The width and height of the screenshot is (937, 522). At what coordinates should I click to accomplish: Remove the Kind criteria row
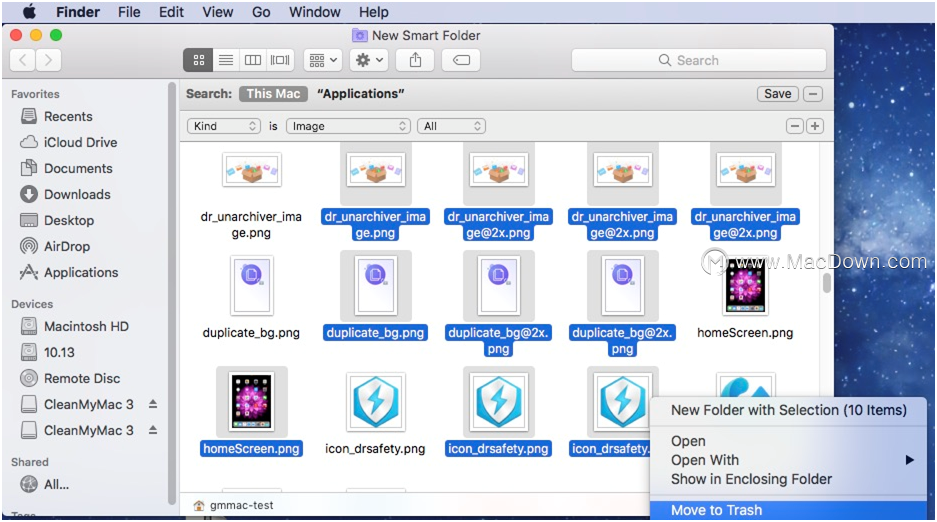point(795,126)
